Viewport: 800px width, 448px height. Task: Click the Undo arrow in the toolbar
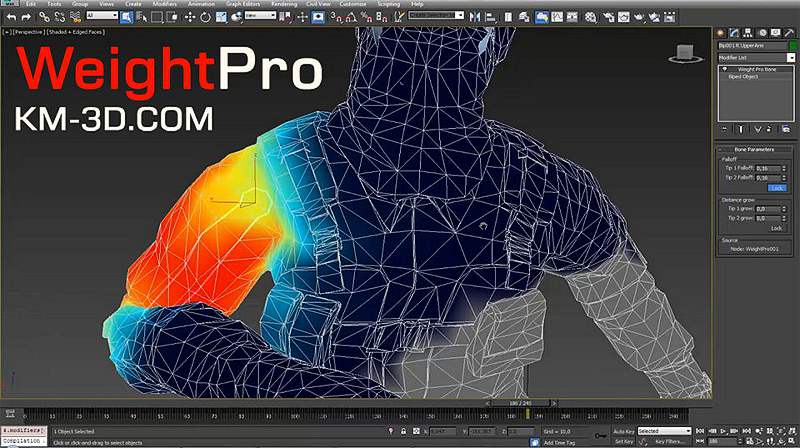pos(11,17)
